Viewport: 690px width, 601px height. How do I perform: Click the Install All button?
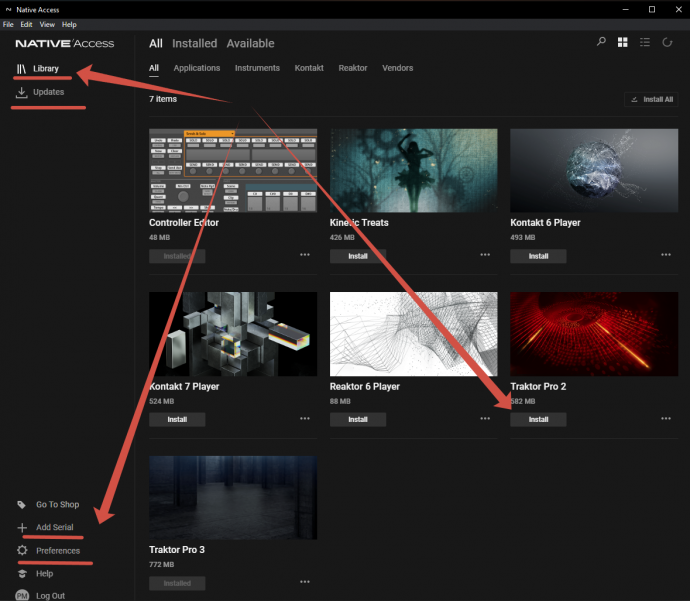coord(651,99)
